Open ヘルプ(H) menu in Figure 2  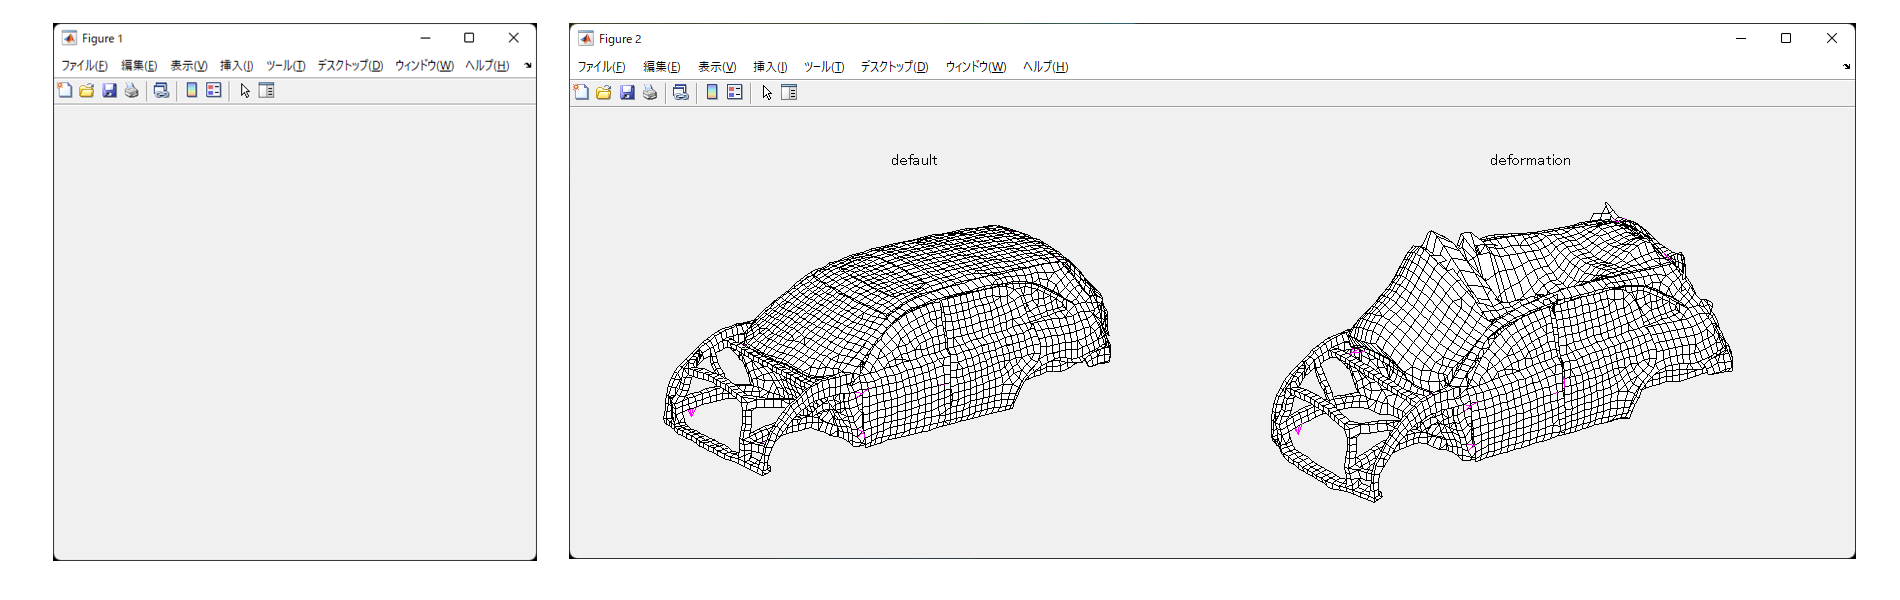coord(1045,67)
